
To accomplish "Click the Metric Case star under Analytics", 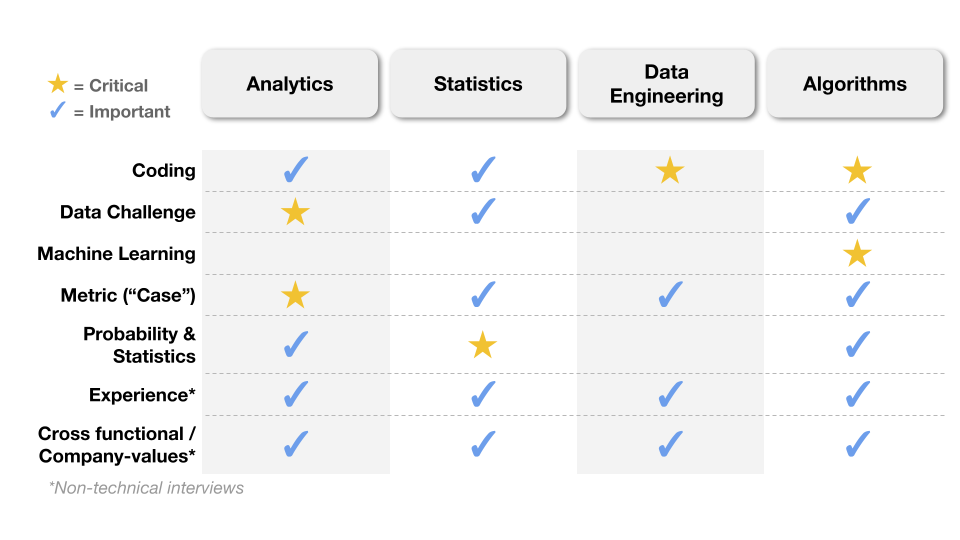I will coord(295,295).
